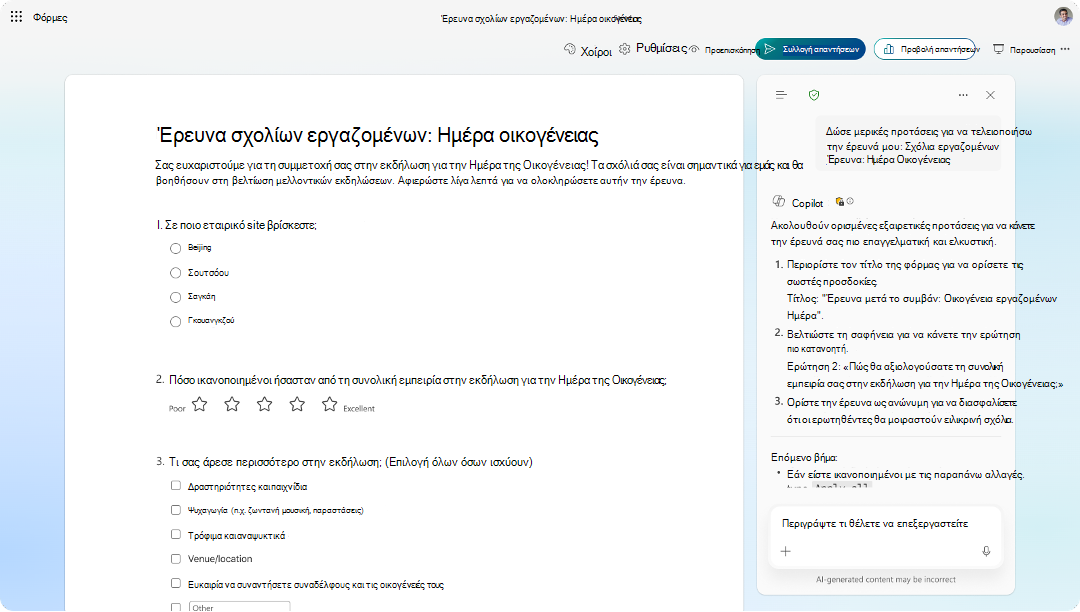Click the microphone icon in Copilot input
Screen dimensions: 1080x612
point(986,551)
